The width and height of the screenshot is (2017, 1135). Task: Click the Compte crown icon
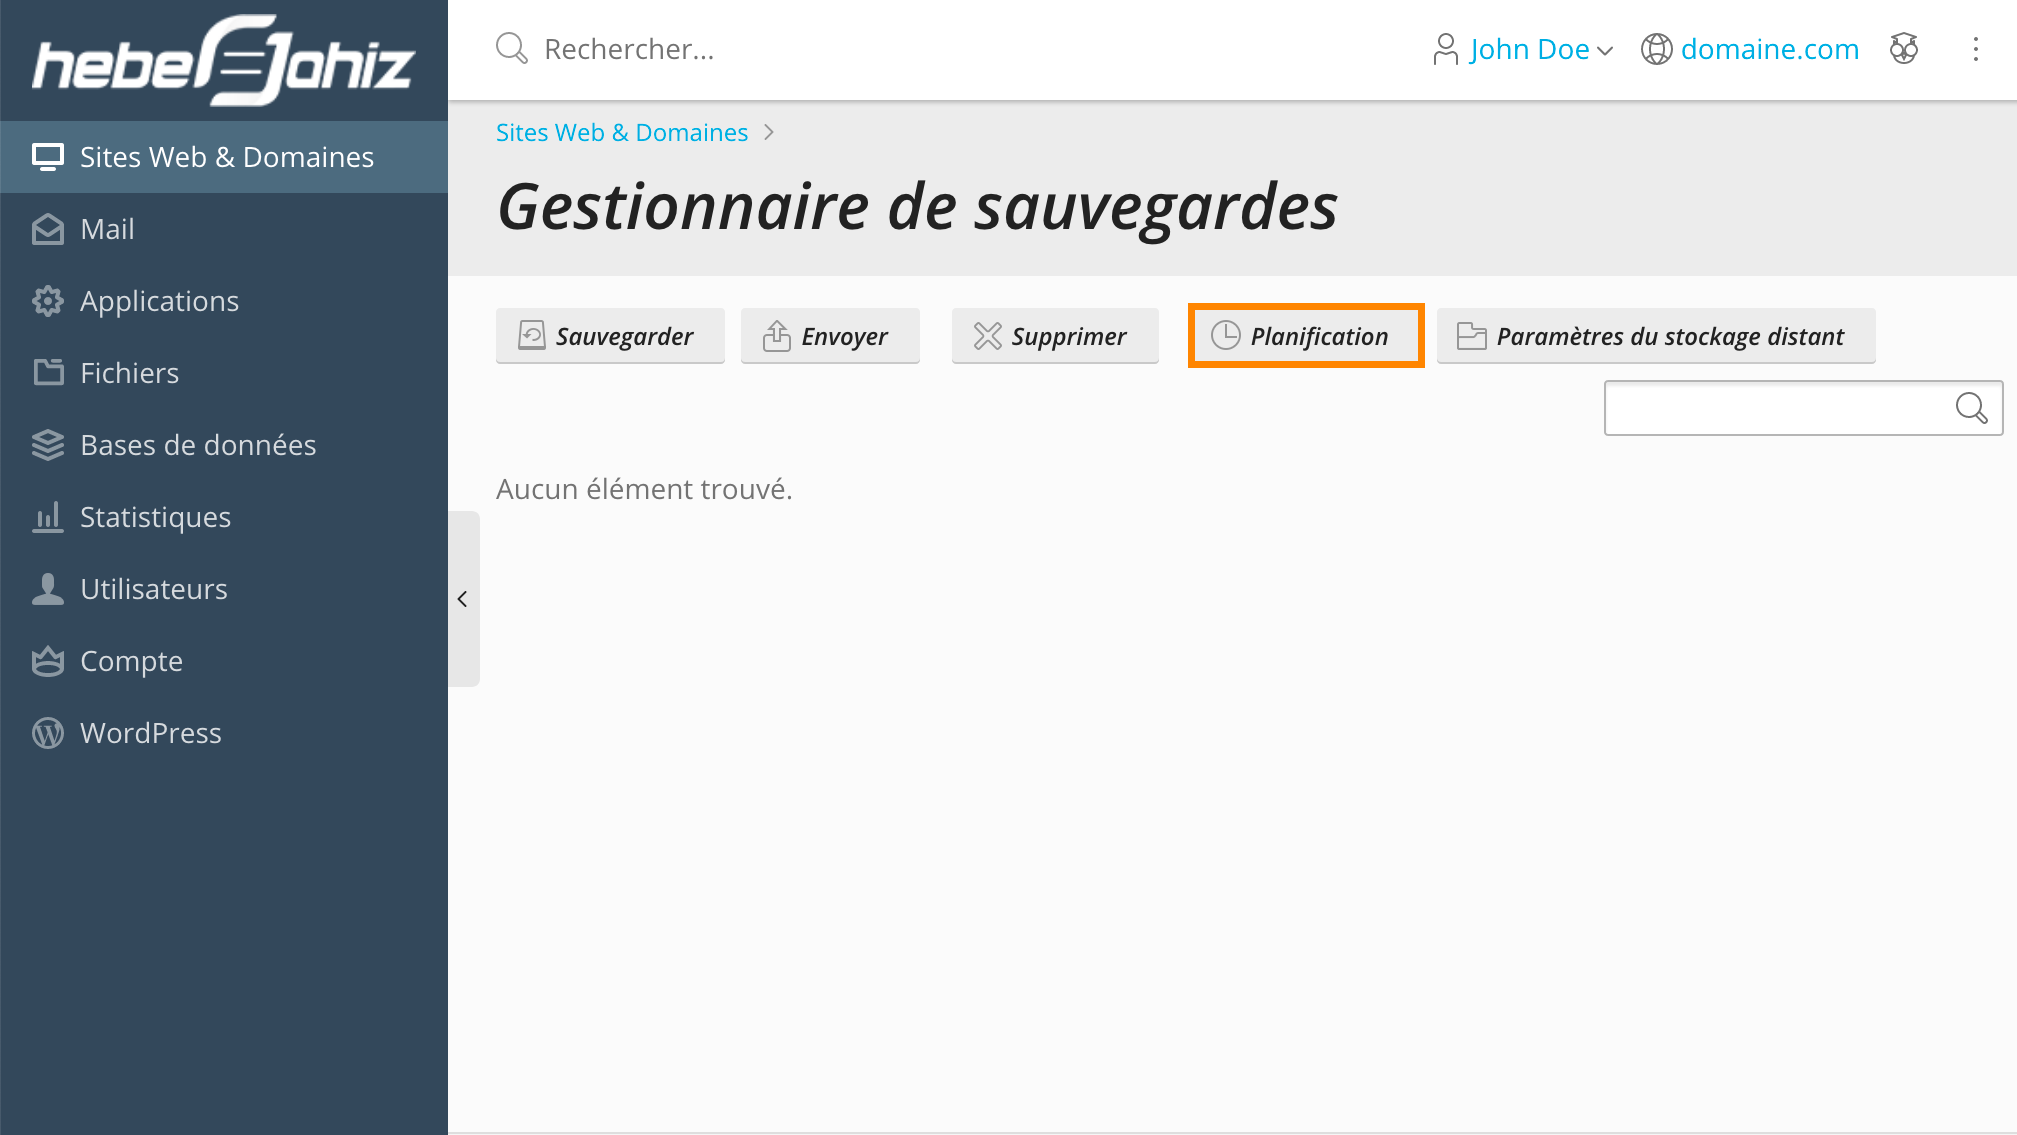(x=47, y=661)
